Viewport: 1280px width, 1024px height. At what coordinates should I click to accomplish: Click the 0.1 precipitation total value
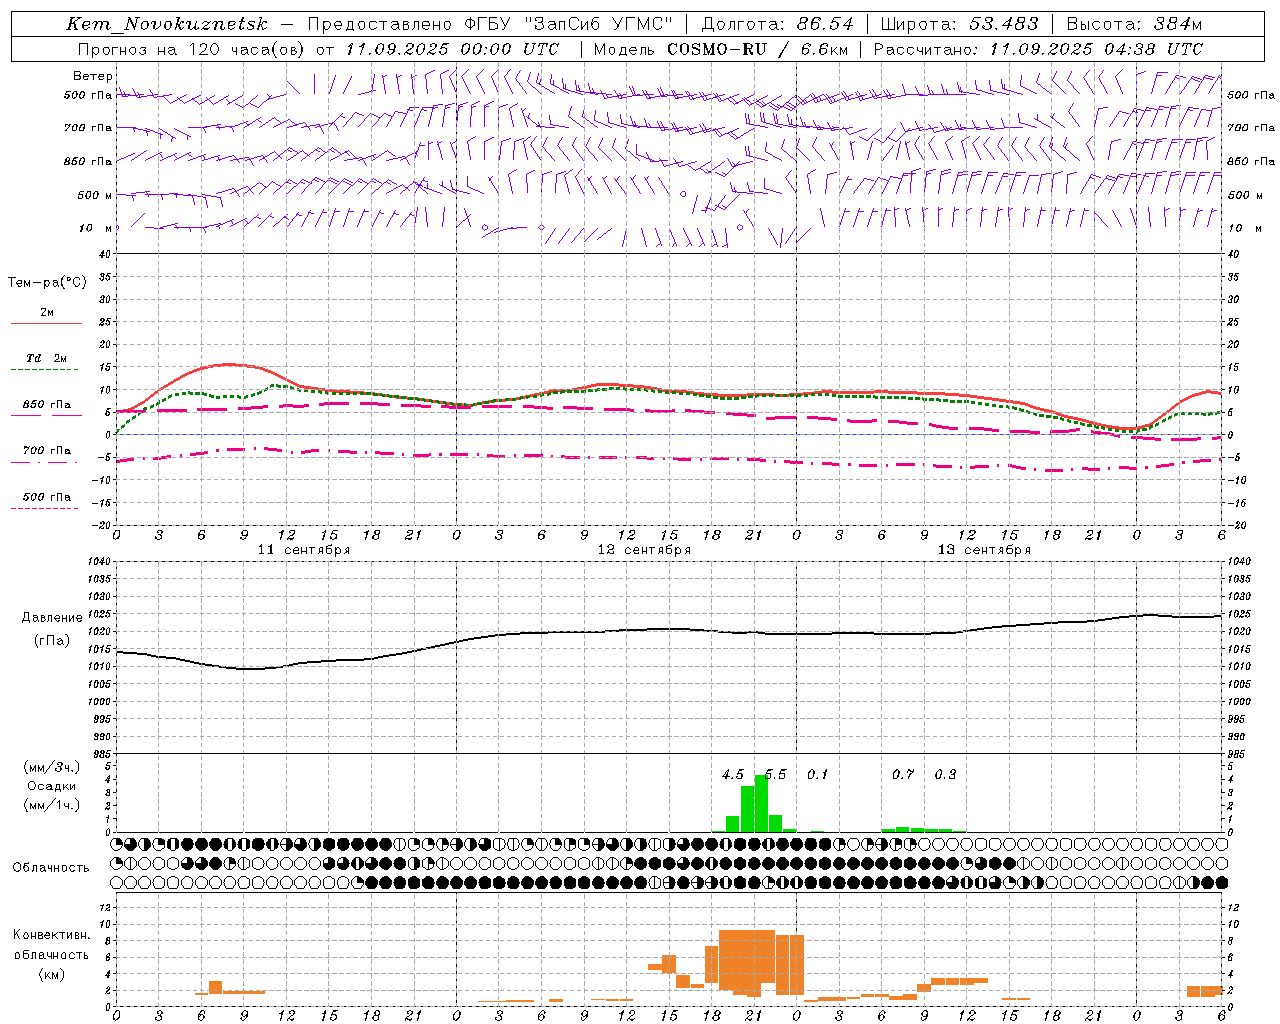pyautogui.click(x=817, y=775)
